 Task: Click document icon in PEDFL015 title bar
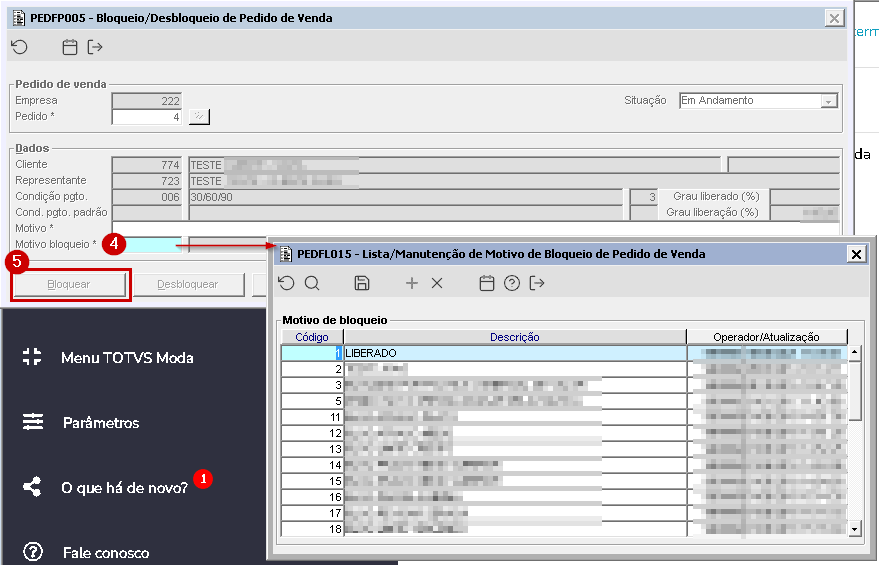click(x=286, y=254)
